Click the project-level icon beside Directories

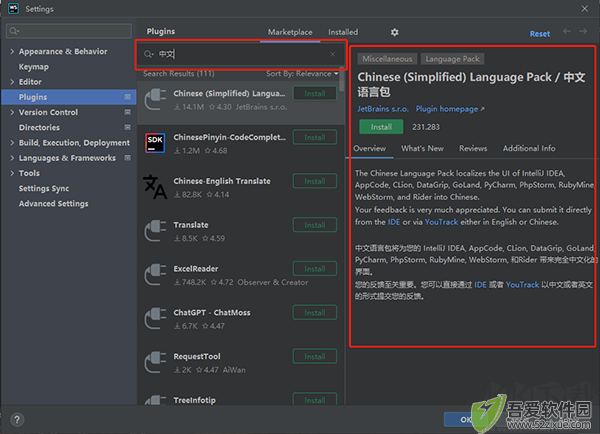[x=128, y=127]
